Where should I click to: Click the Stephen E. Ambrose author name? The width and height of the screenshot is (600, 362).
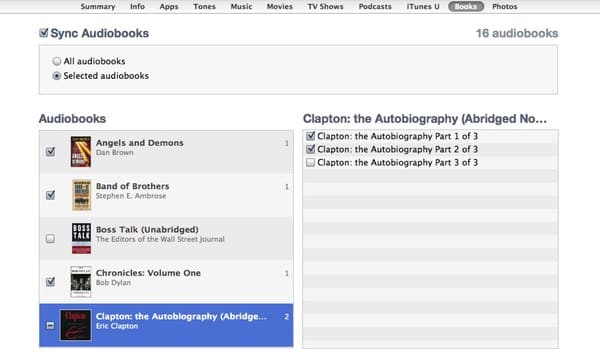[131, 196]
